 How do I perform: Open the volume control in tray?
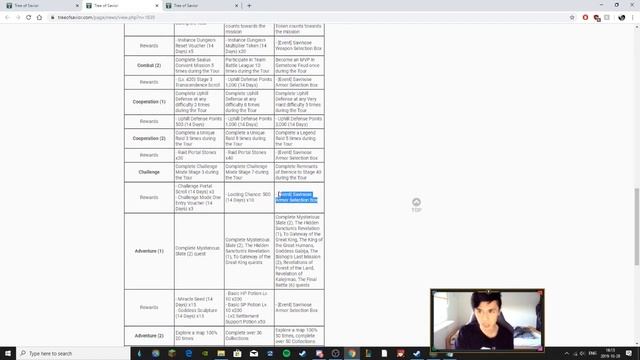(582, 353)
